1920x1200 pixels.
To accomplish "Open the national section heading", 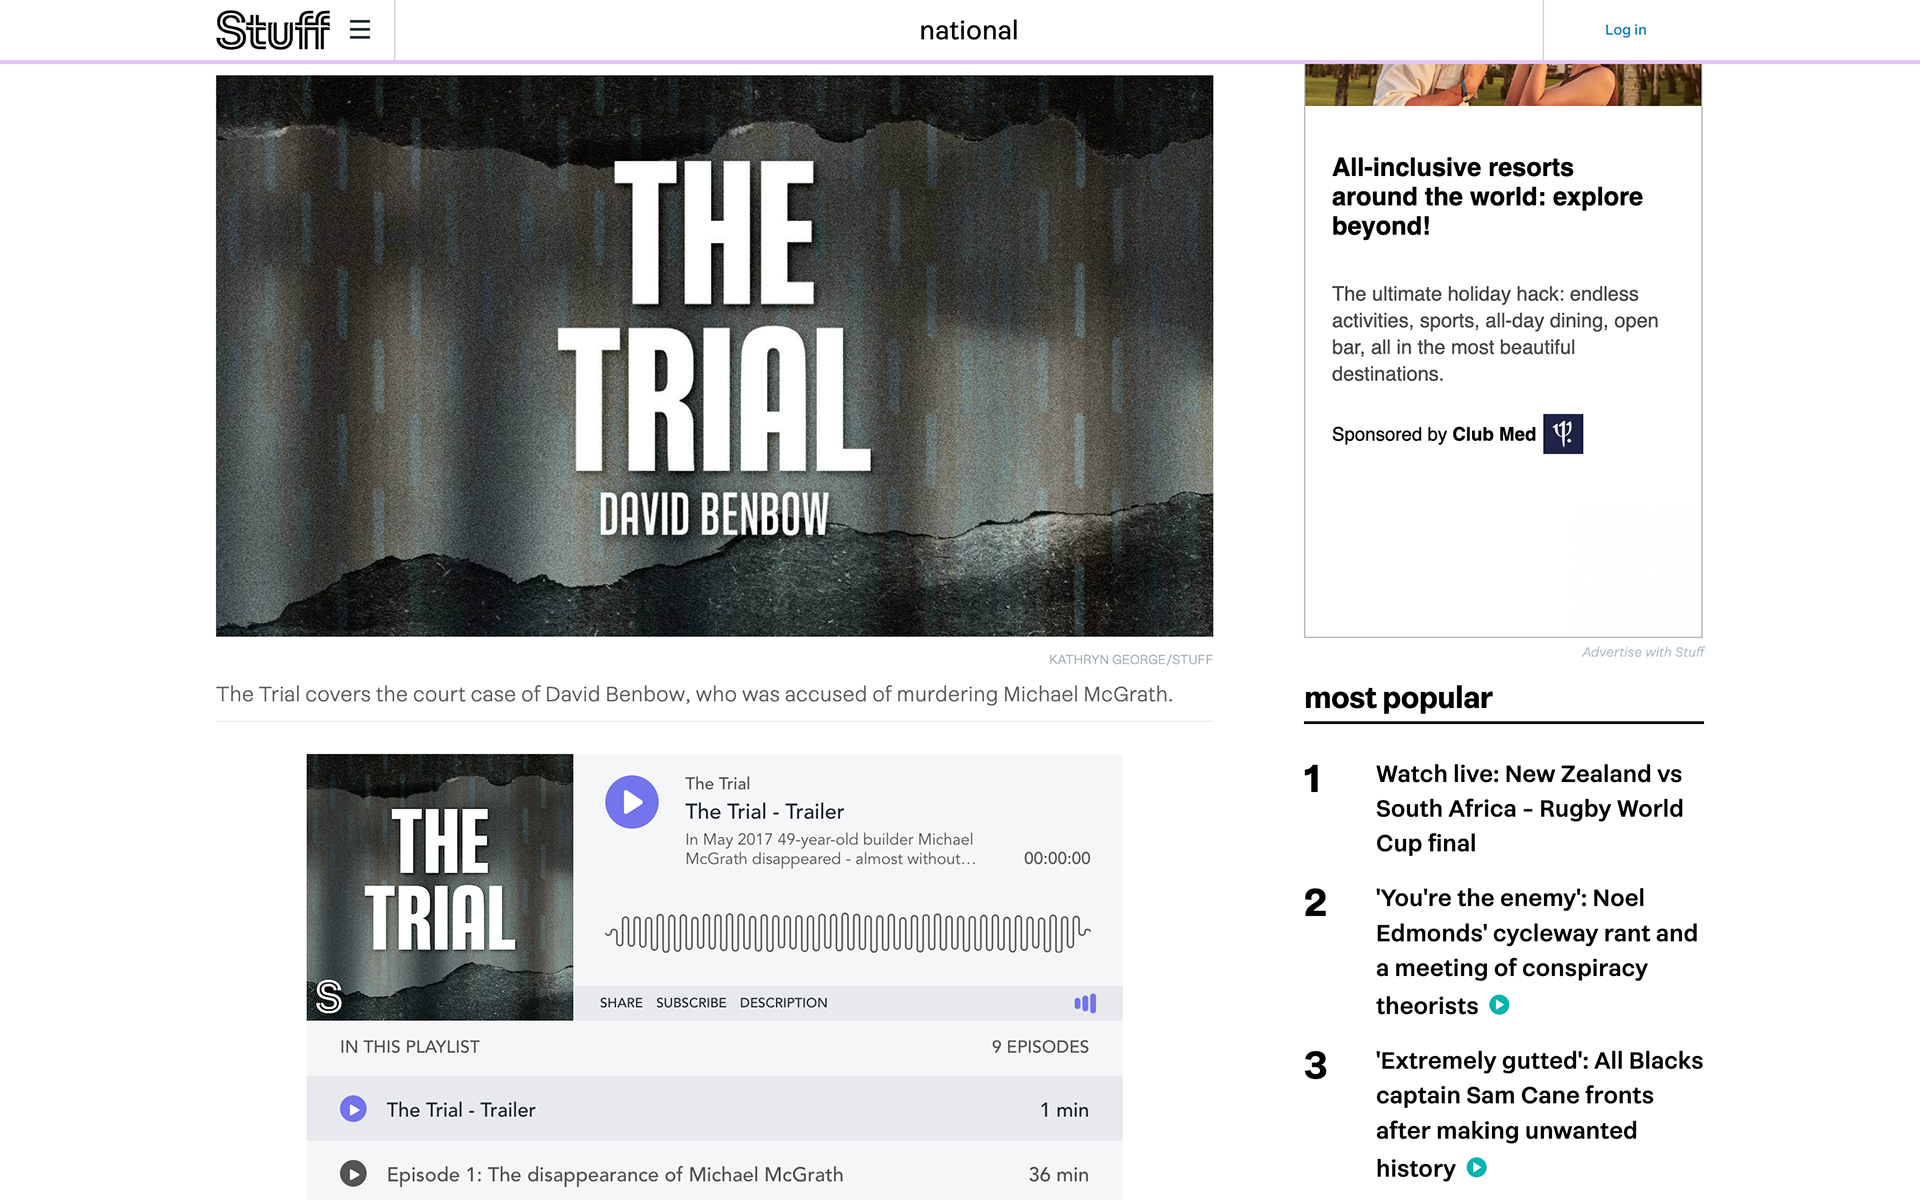I will [968, 30].
